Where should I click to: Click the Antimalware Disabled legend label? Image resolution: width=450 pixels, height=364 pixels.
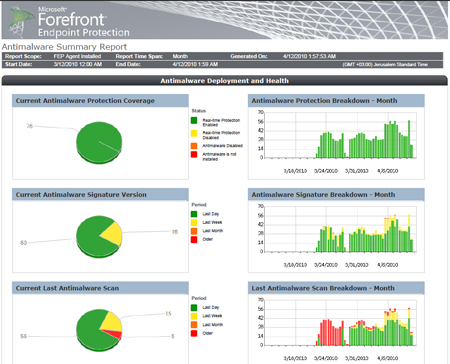(222, 146)
